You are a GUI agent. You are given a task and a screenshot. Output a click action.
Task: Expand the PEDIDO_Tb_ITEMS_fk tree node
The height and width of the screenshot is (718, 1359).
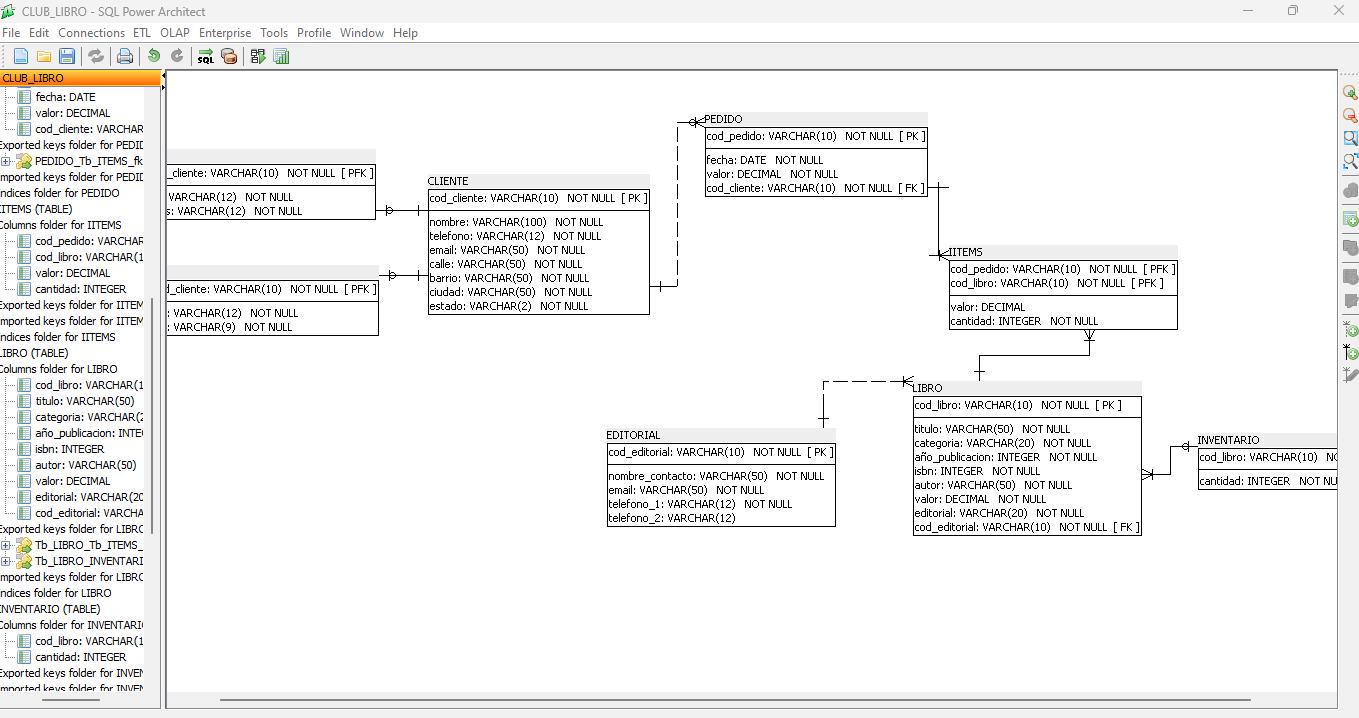pos(6,161)
